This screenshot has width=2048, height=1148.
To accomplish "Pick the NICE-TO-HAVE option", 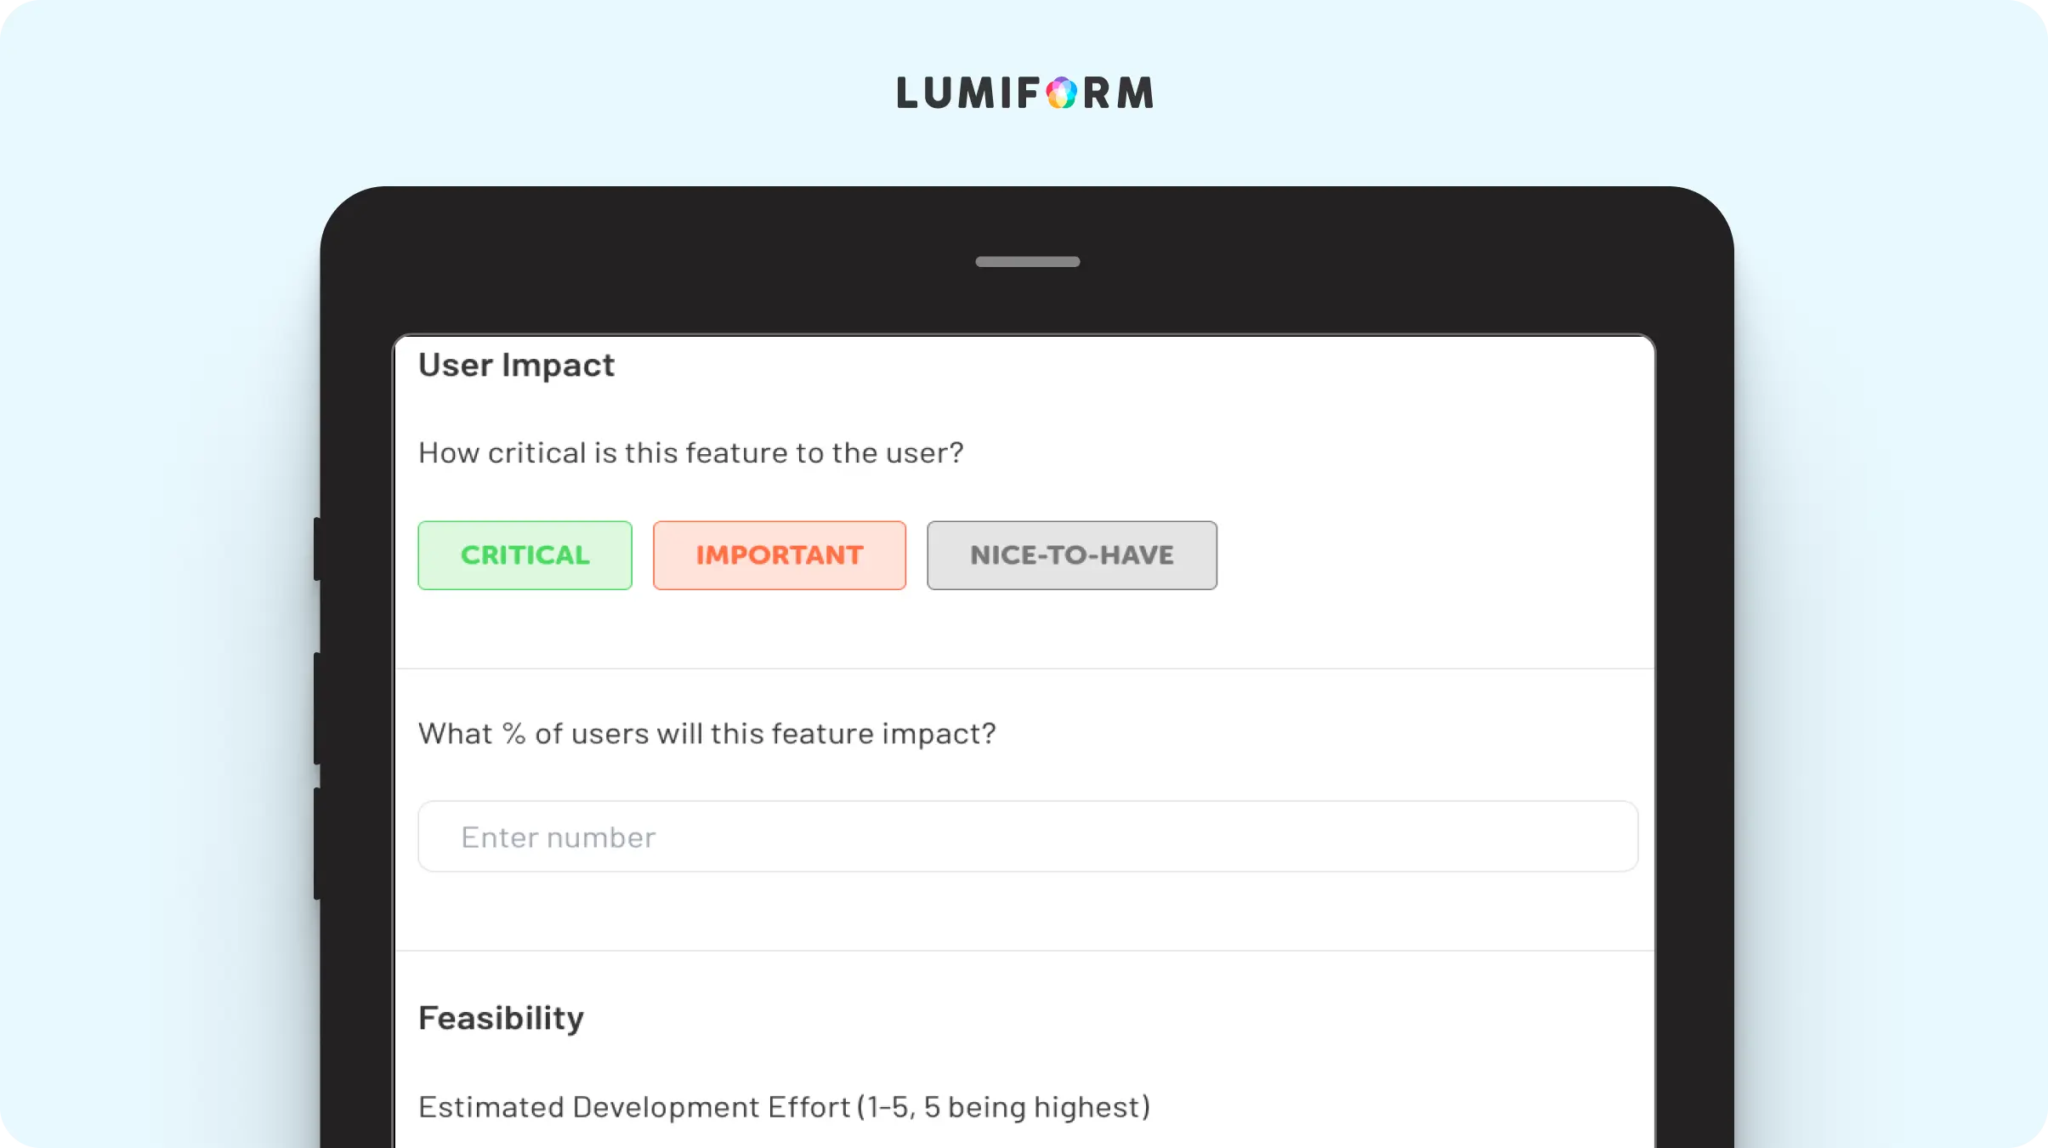I will tap(1072, 555).
